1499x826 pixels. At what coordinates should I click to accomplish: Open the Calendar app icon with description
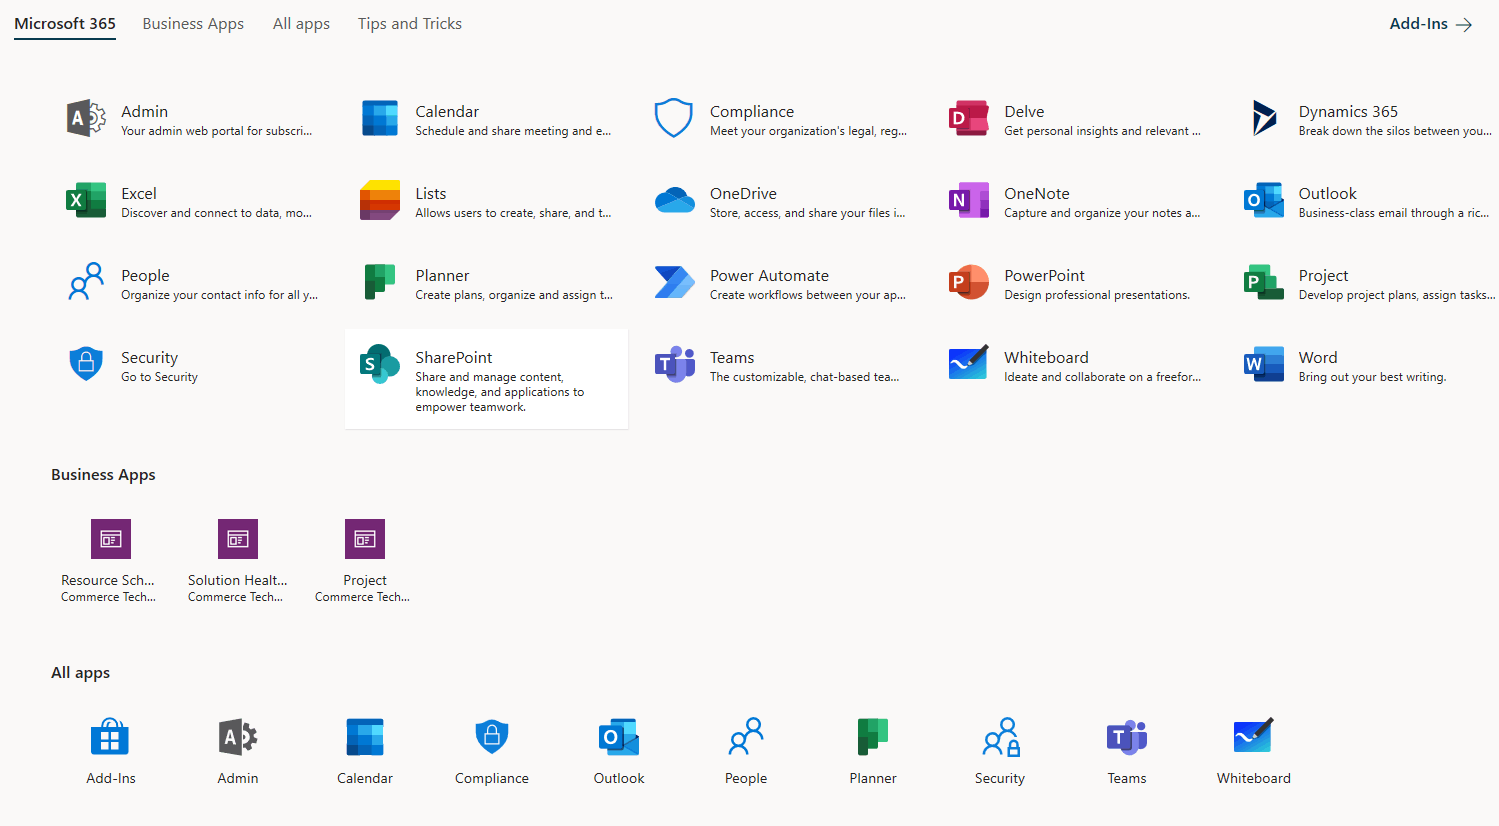(x=380, y=119)
